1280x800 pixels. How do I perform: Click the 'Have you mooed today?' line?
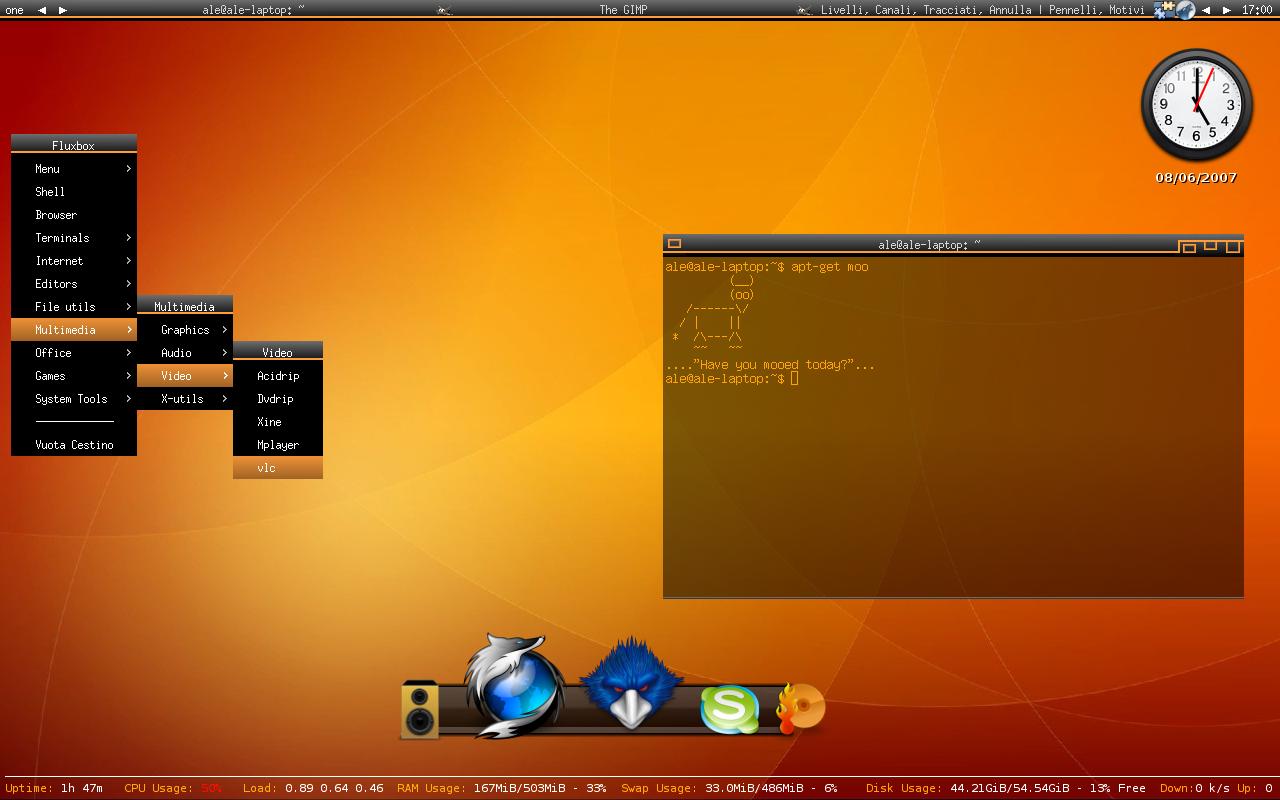(x=770, y=365)
